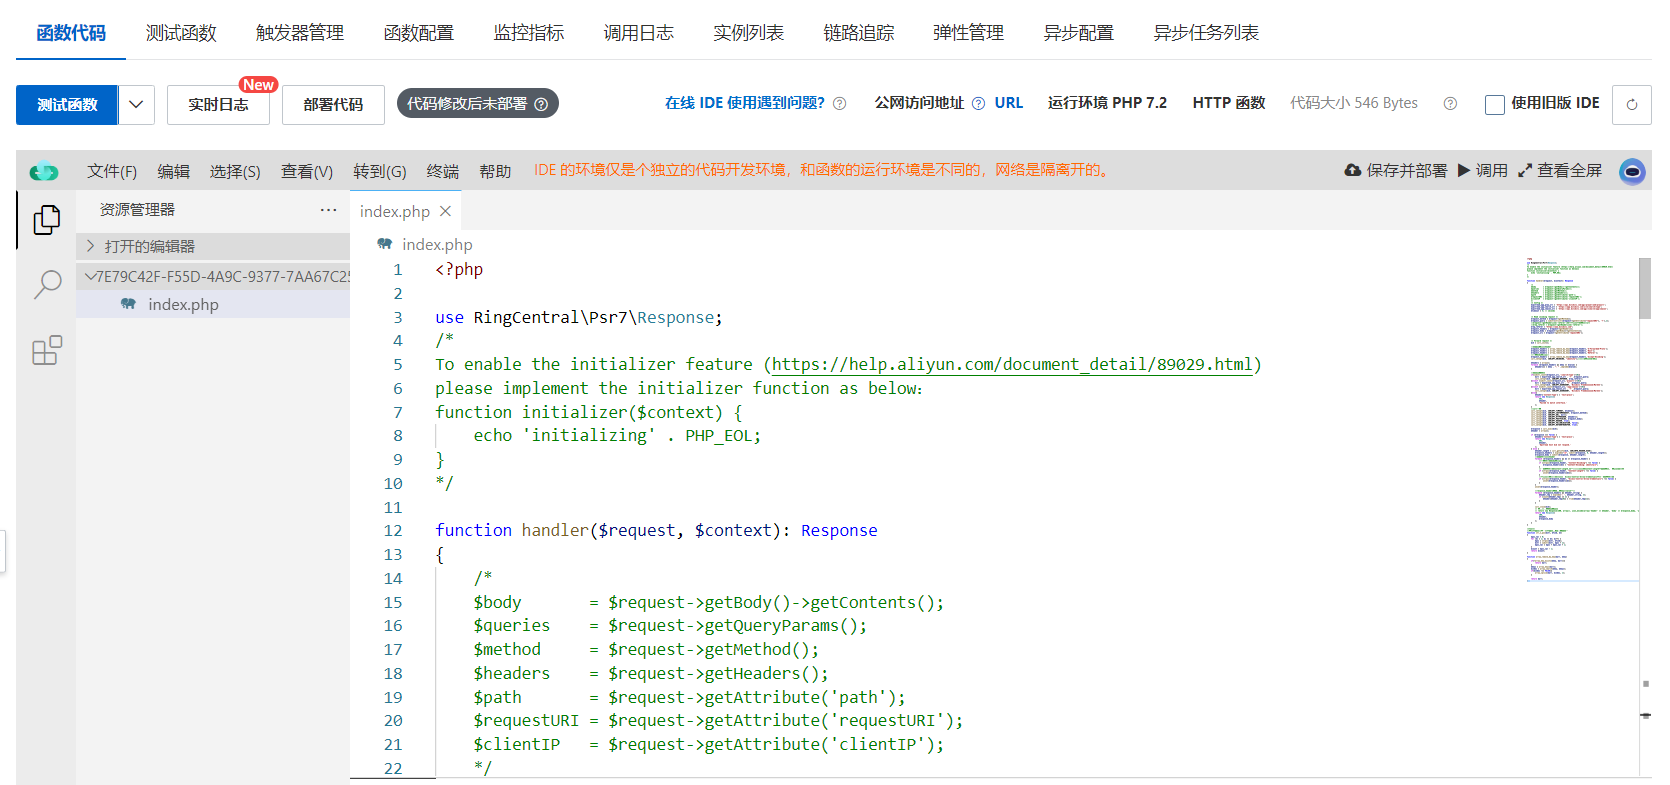
Task: Click the 运行环境 PHP 7.2 label
Action: (x=1107, y=103)
